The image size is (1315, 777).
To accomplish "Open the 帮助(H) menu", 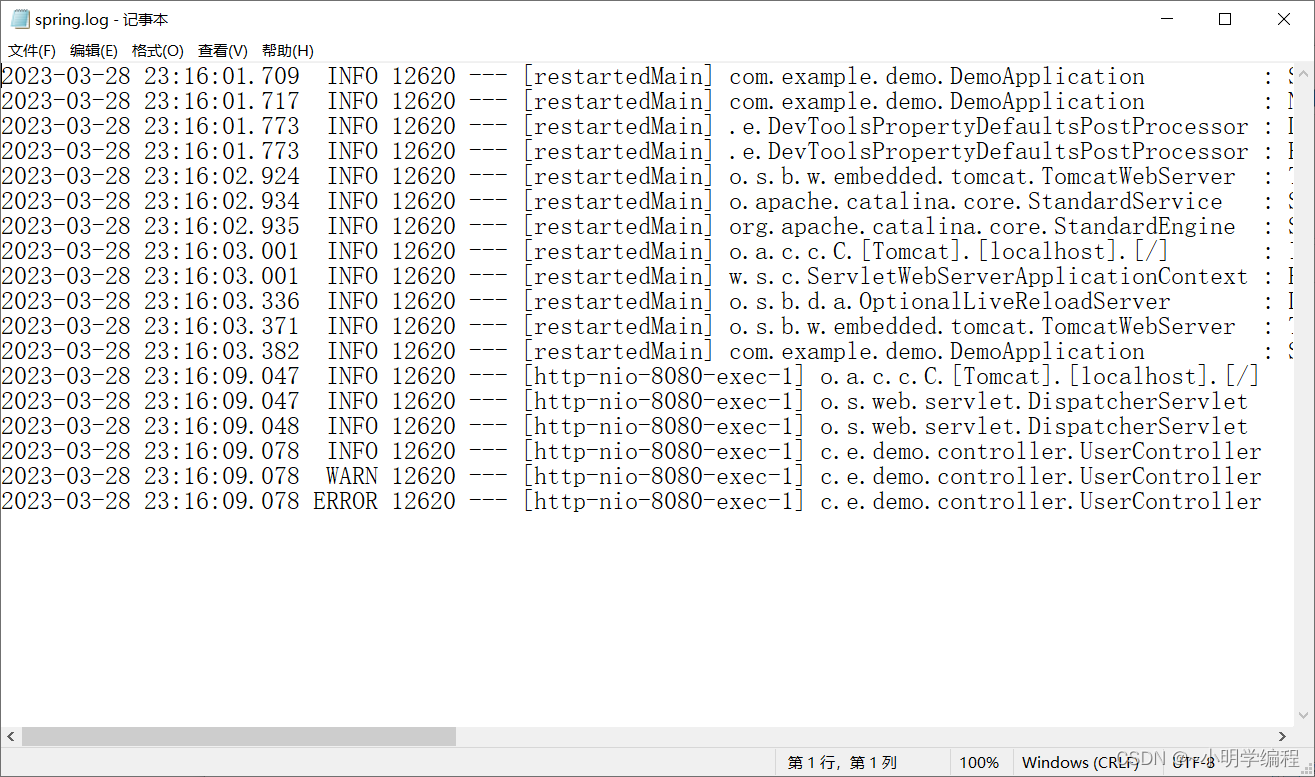I will 287,51.
